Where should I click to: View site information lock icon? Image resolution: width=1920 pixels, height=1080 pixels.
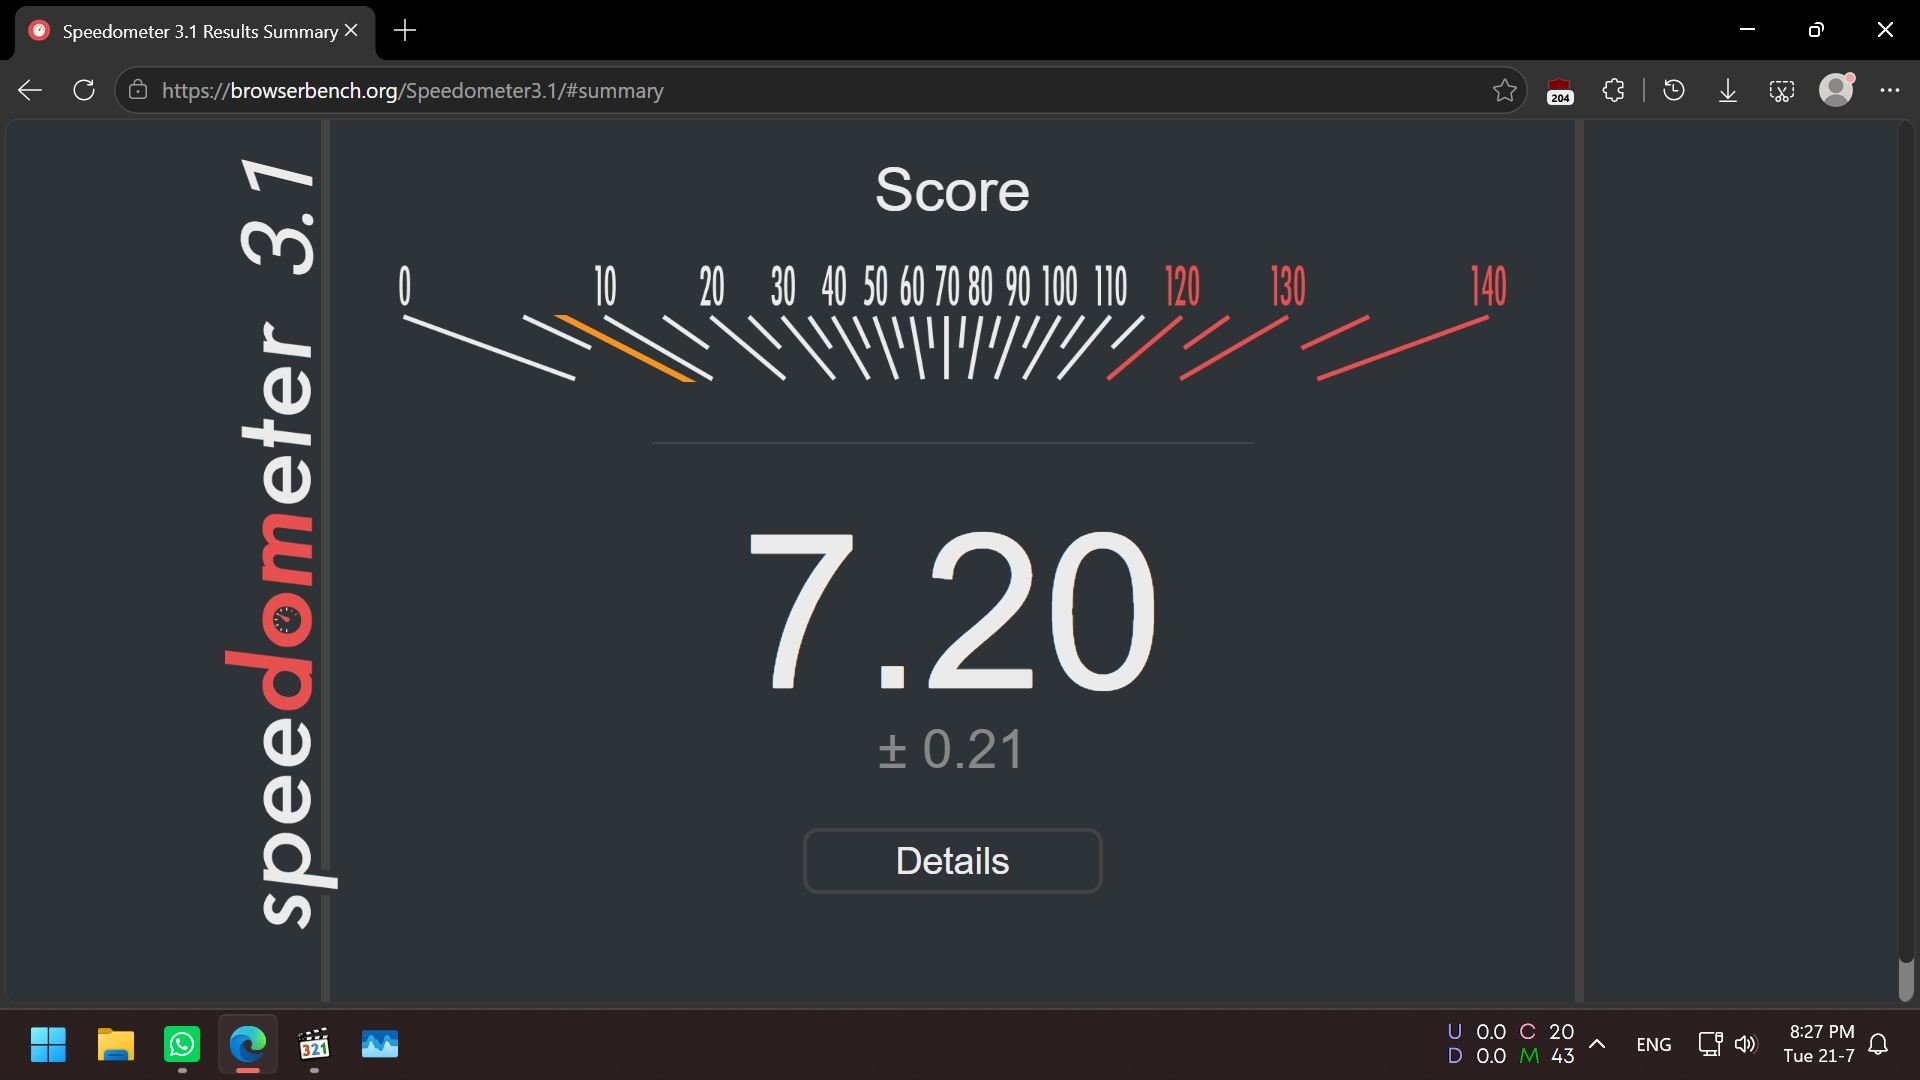138,91
